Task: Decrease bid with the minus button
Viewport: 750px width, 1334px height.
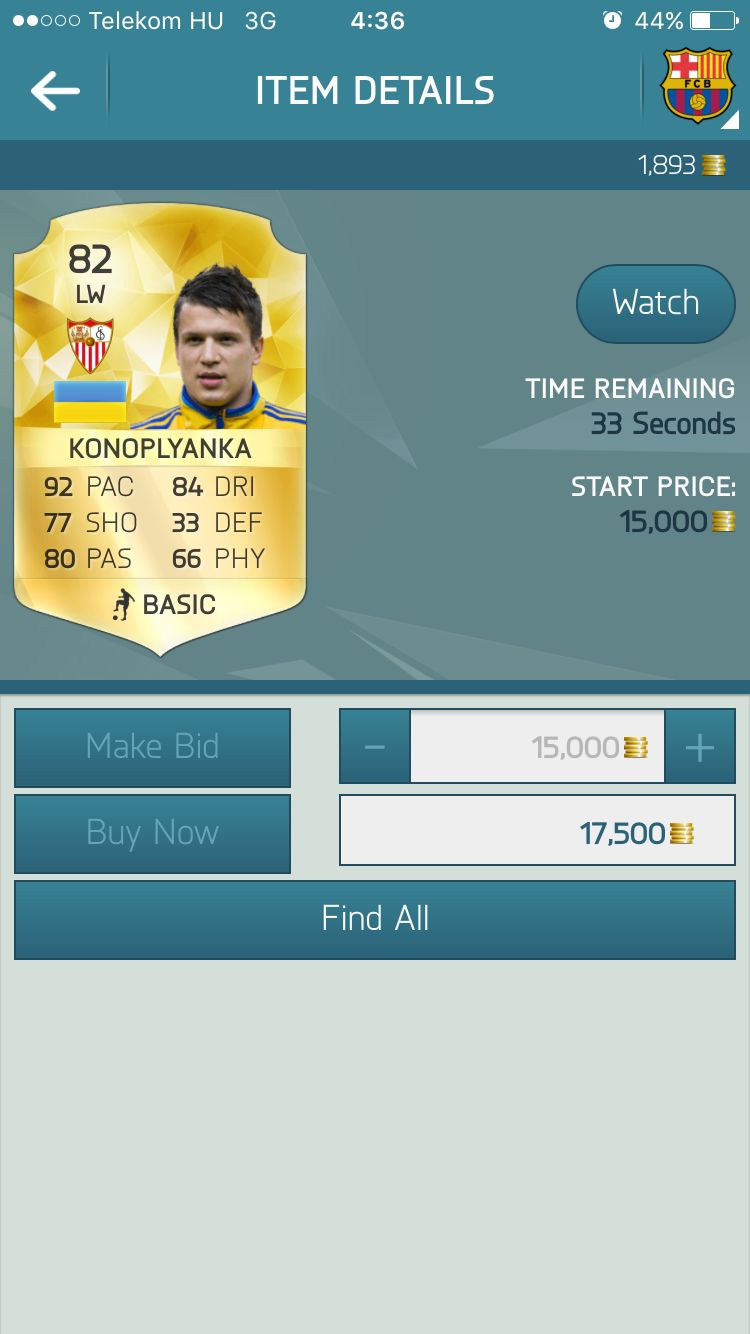Action: click(375, 746)
